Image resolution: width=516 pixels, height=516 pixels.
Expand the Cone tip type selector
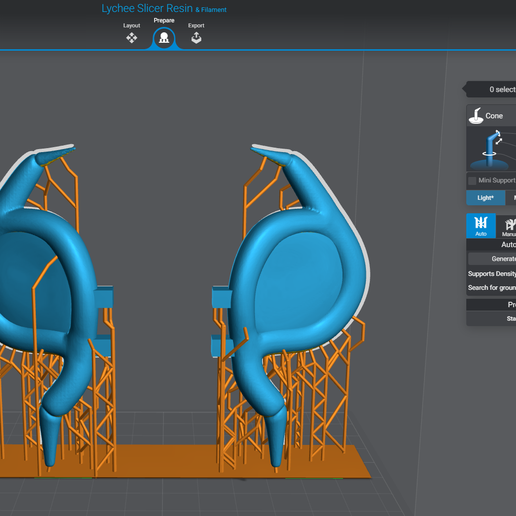pyautogui.click(x=491, y=115)
